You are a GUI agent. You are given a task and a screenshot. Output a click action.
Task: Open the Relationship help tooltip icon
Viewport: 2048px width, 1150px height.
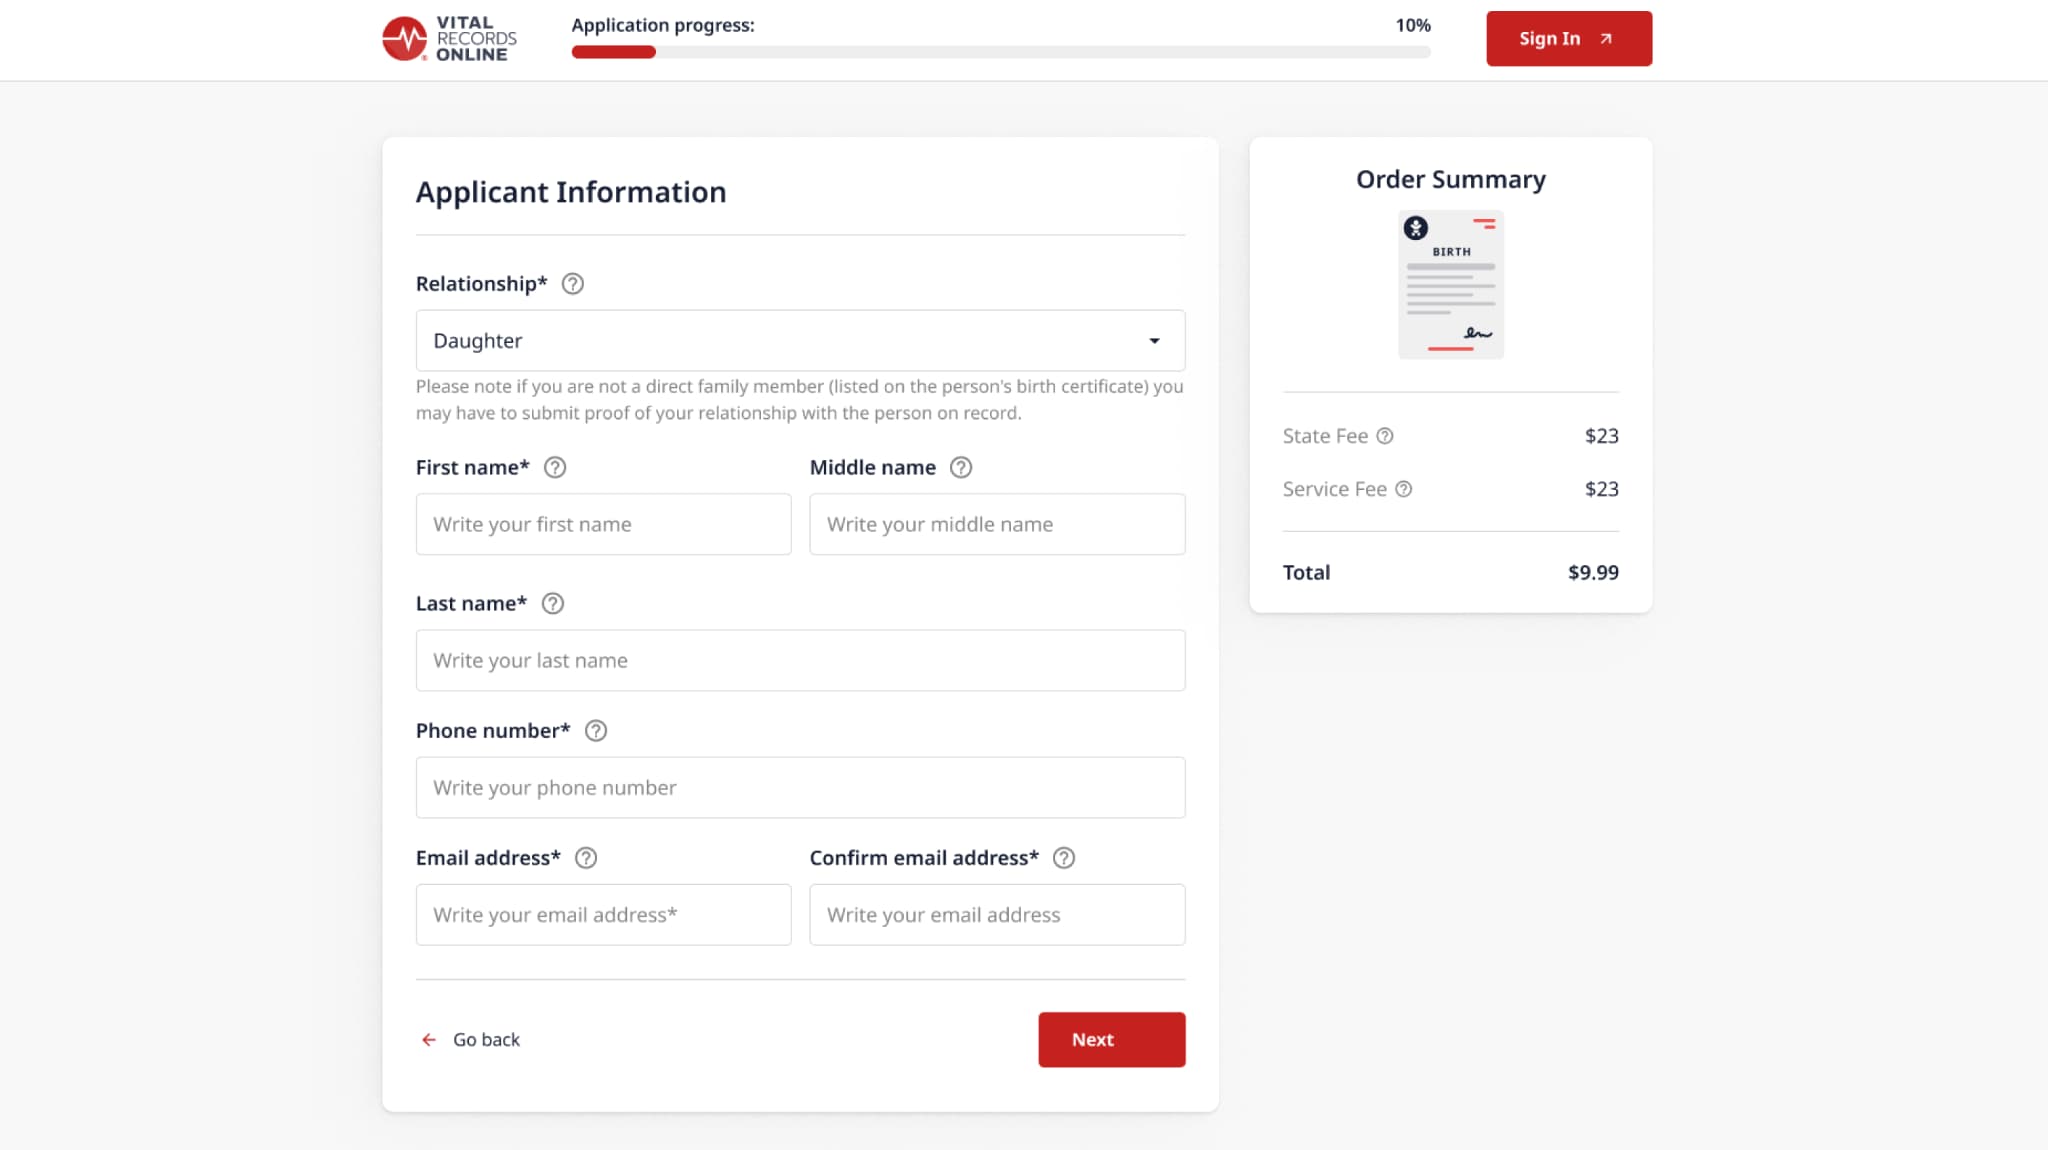tap(572, 284)
